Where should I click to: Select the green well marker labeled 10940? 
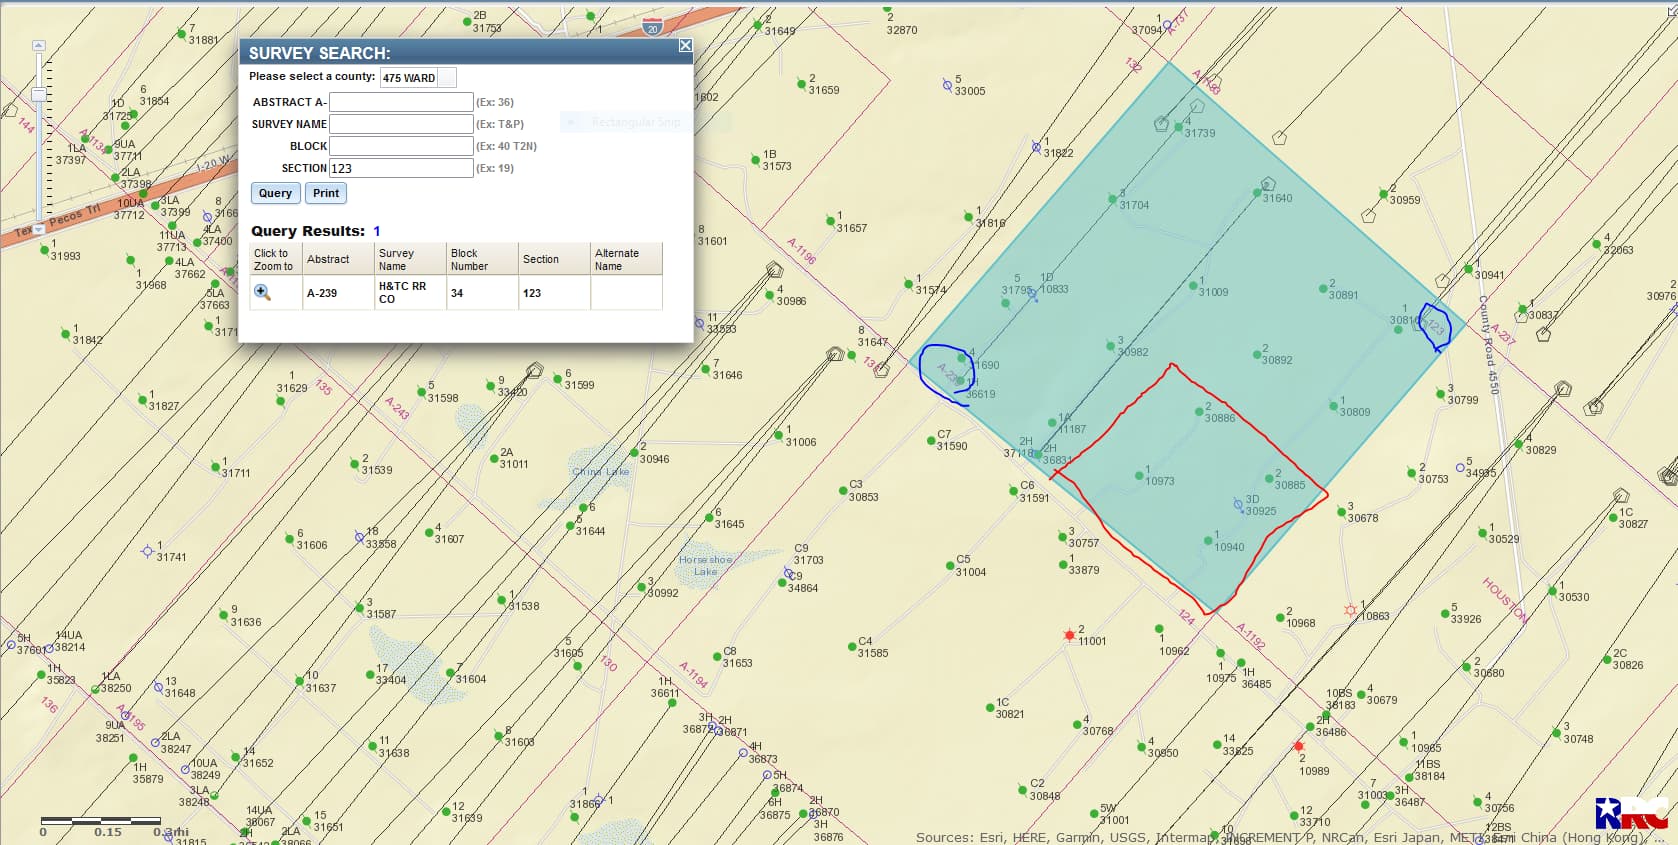click(1207, 541)
